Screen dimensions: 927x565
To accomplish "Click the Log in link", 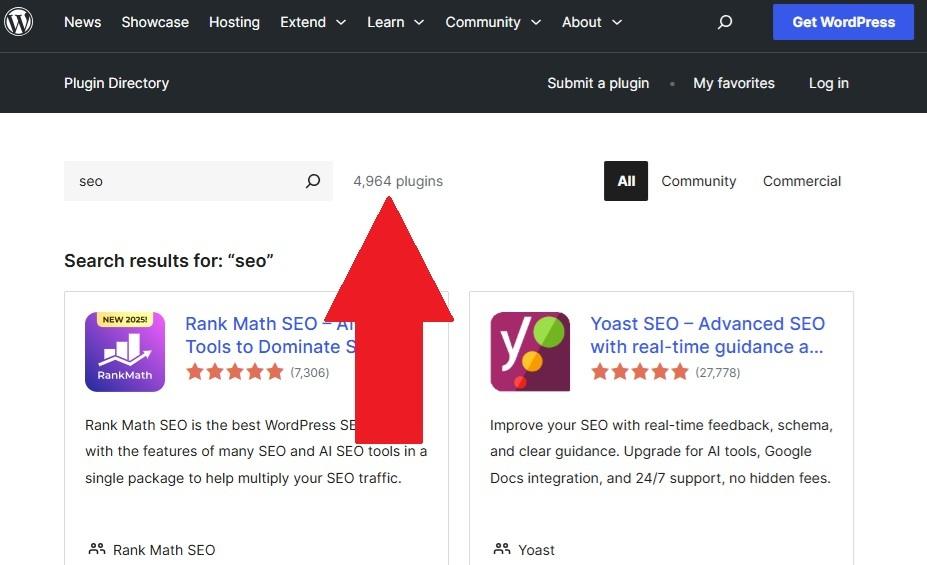I will tap(828, 83).
